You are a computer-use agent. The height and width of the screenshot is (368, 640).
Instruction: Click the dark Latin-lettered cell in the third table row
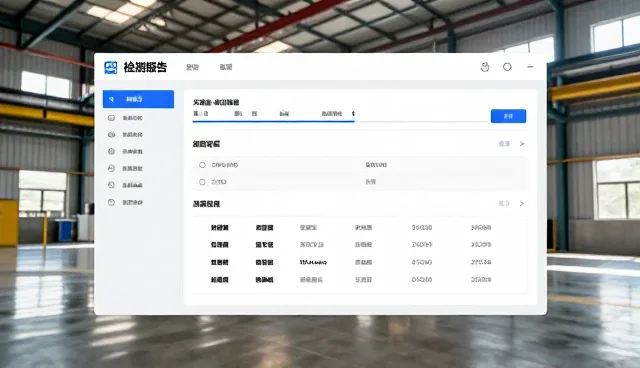click(313, 262)
